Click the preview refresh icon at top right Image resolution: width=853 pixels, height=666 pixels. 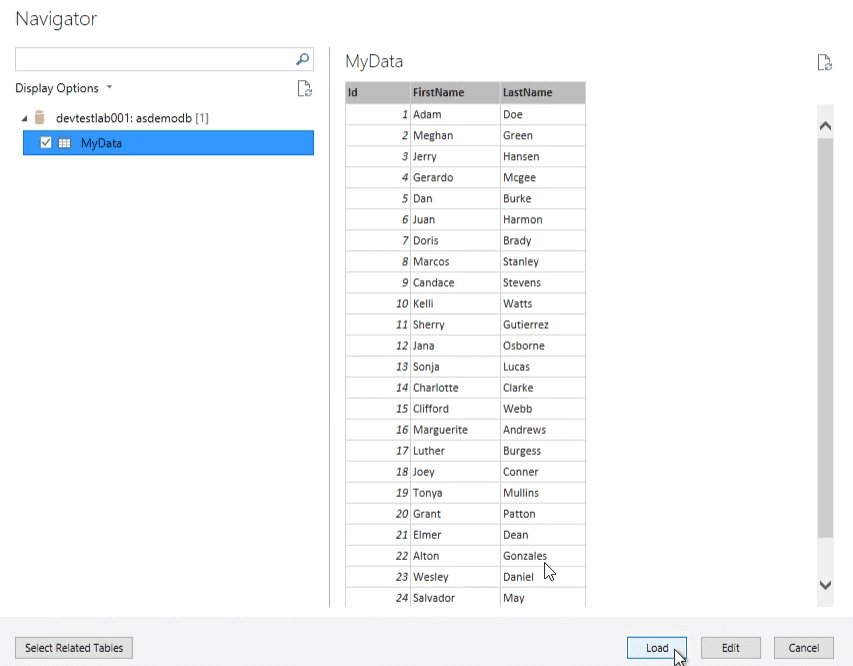pos(824,62)
